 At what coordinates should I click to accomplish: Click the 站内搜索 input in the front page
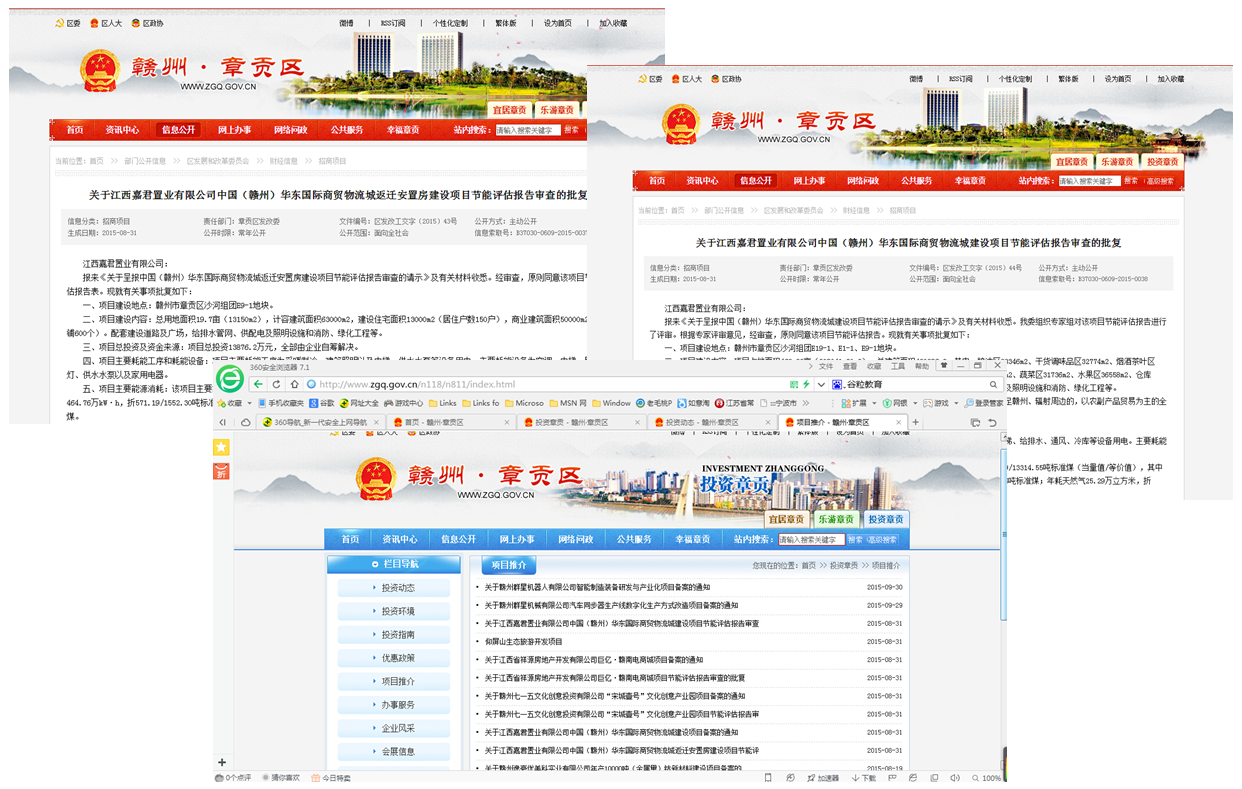point(810,540)
